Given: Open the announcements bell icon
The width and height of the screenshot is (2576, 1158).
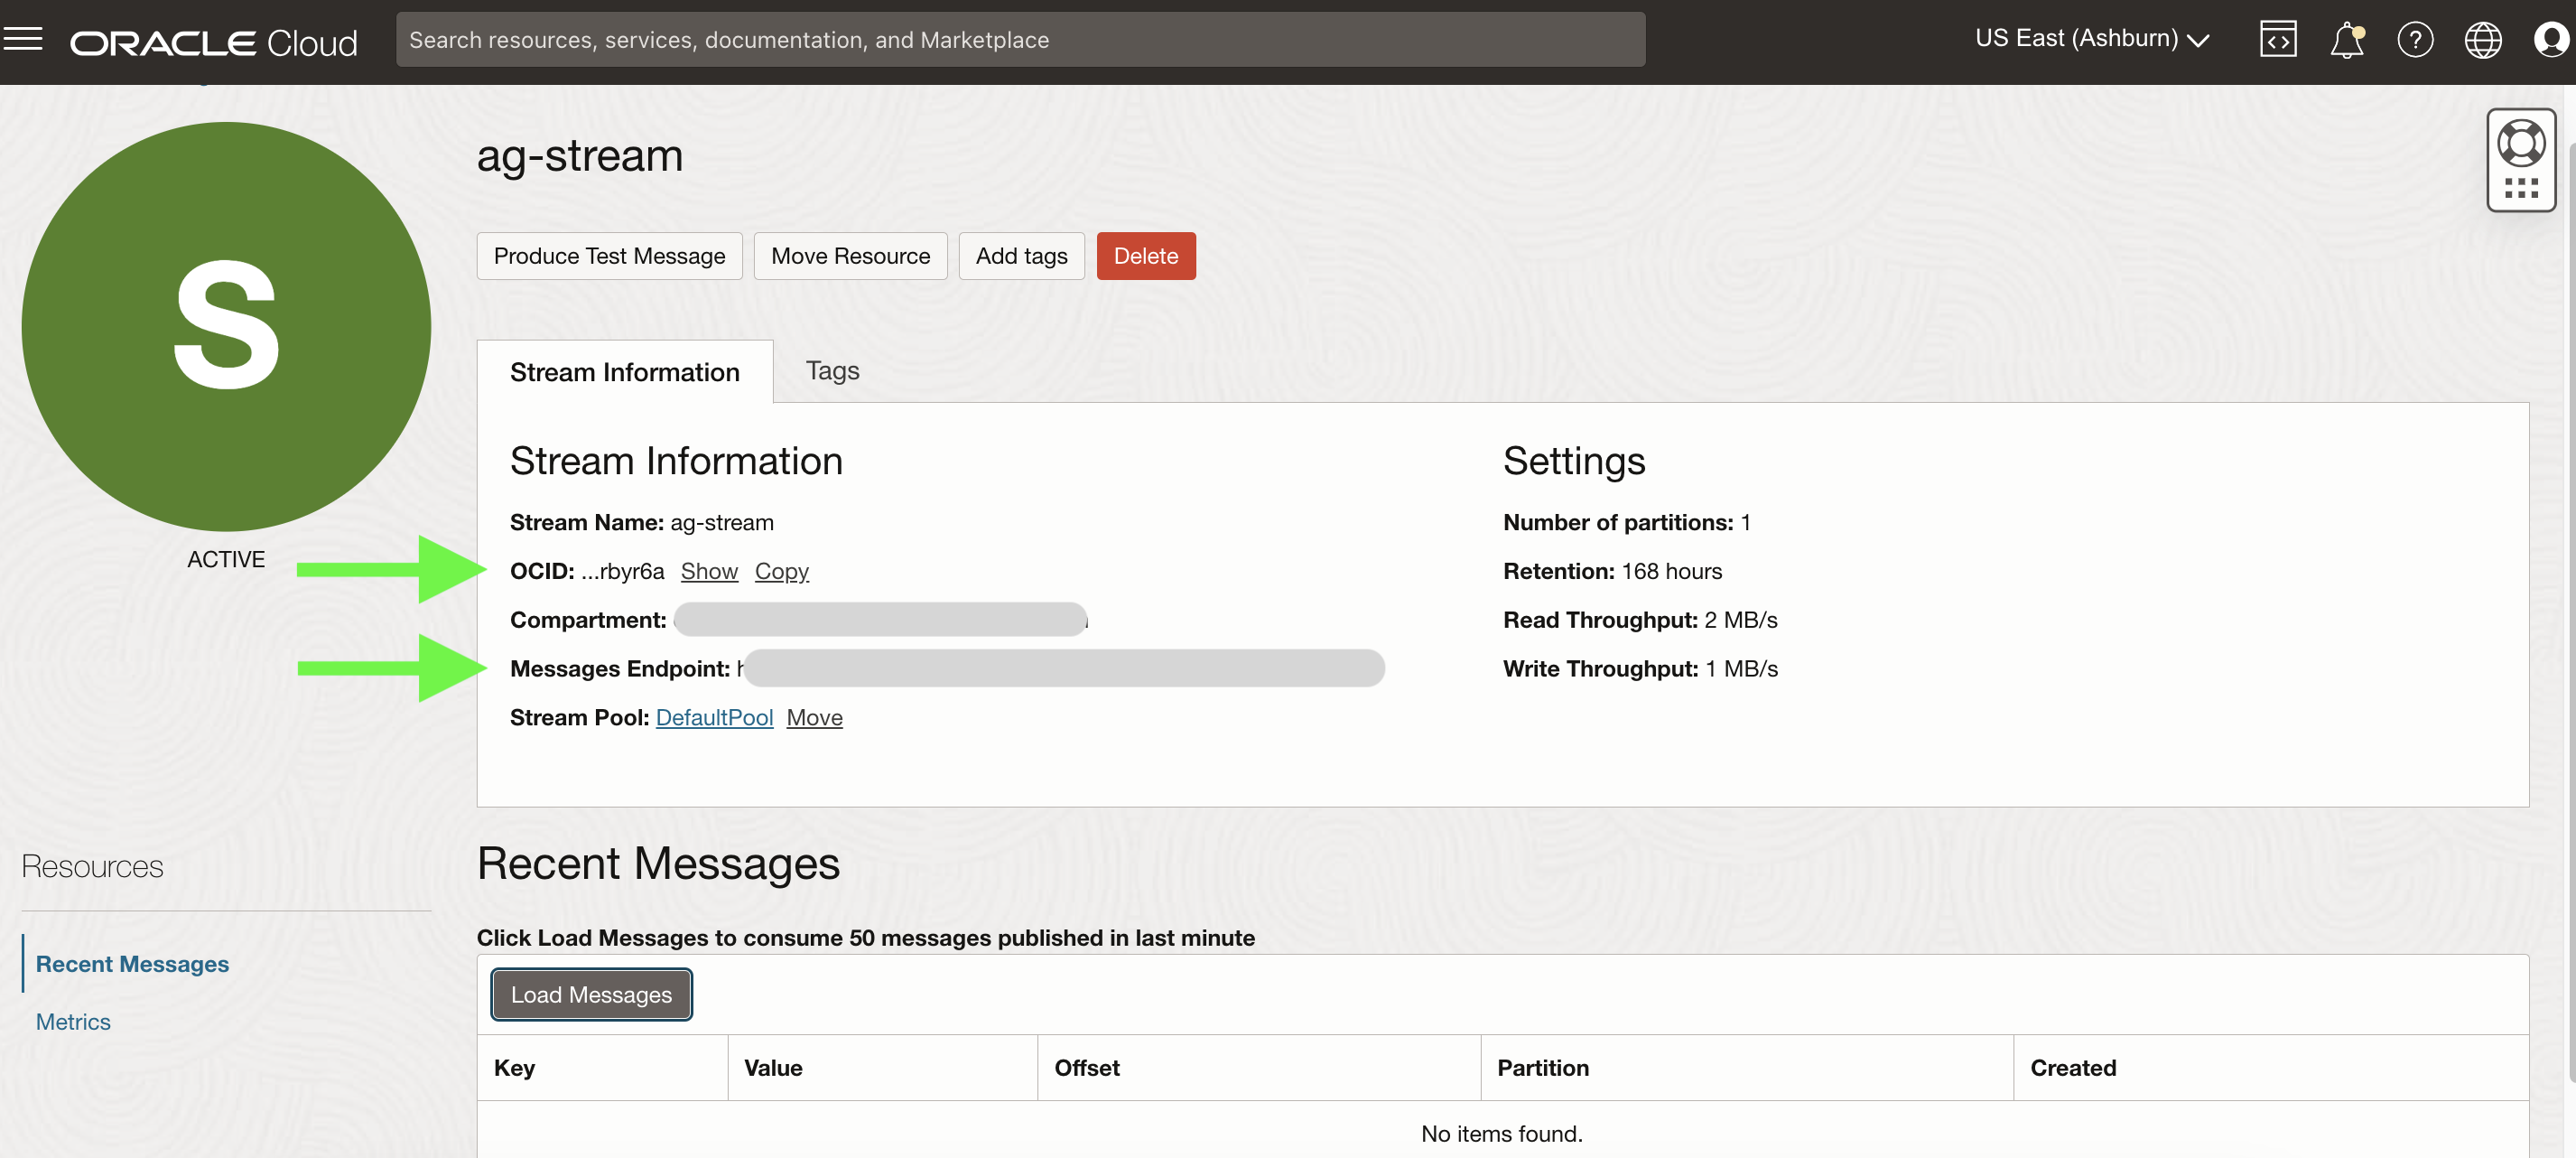Looking at the screenshot, I should click(2346, 40).
